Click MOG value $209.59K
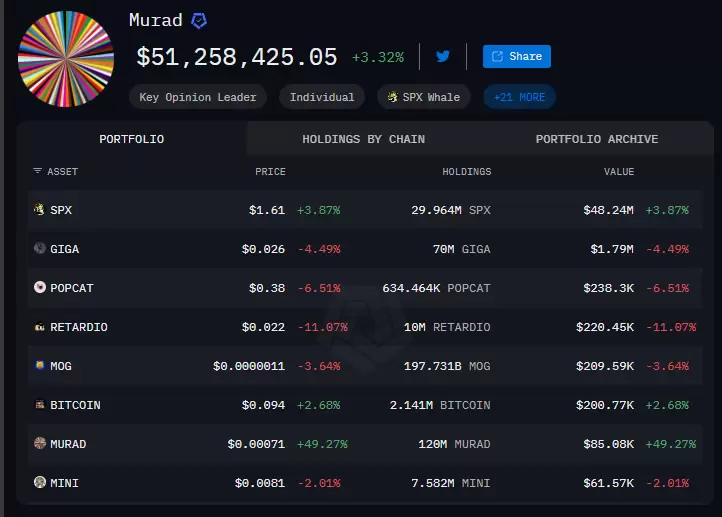 coord(605,366)
